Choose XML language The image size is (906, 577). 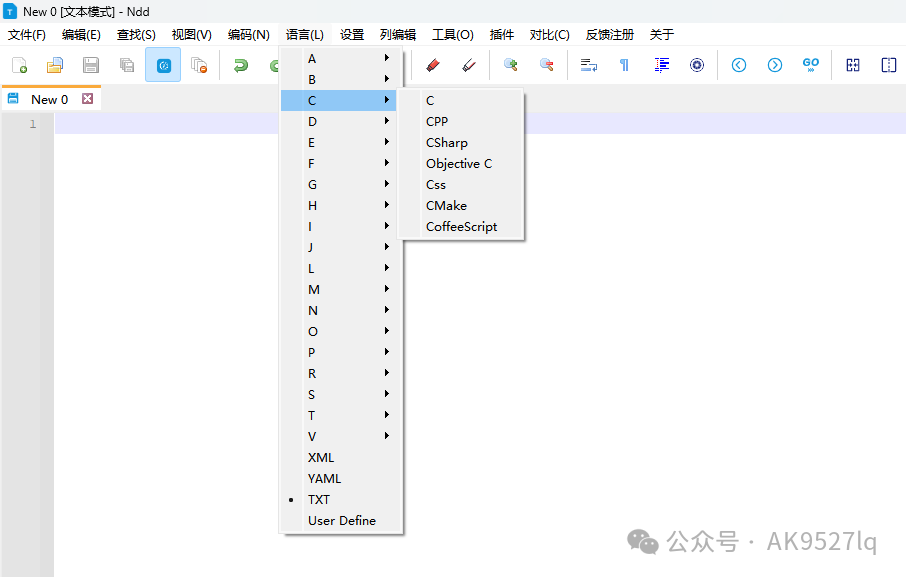coord(341,457)
